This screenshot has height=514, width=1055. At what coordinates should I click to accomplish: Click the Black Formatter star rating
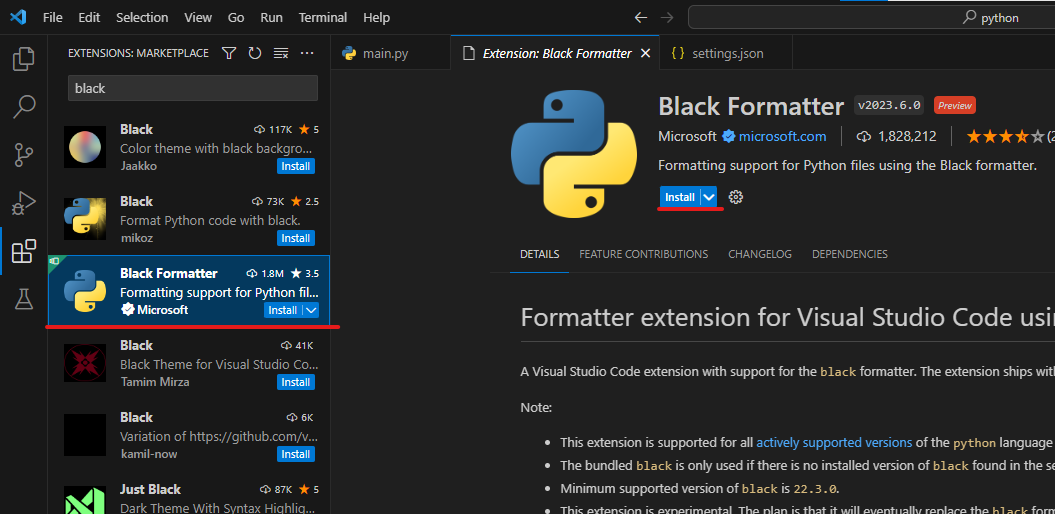click(1005, 137)
